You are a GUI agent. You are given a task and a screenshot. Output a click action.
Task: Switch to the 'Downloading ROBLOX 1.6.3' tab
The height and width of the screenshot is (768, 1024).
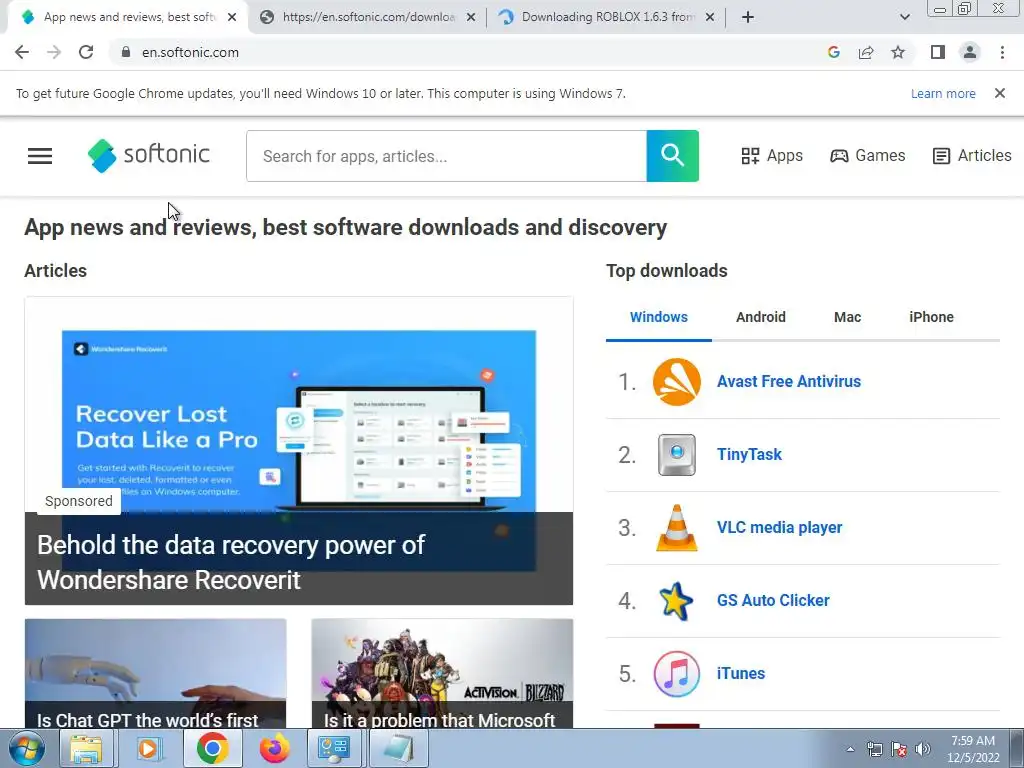point(607,17)
